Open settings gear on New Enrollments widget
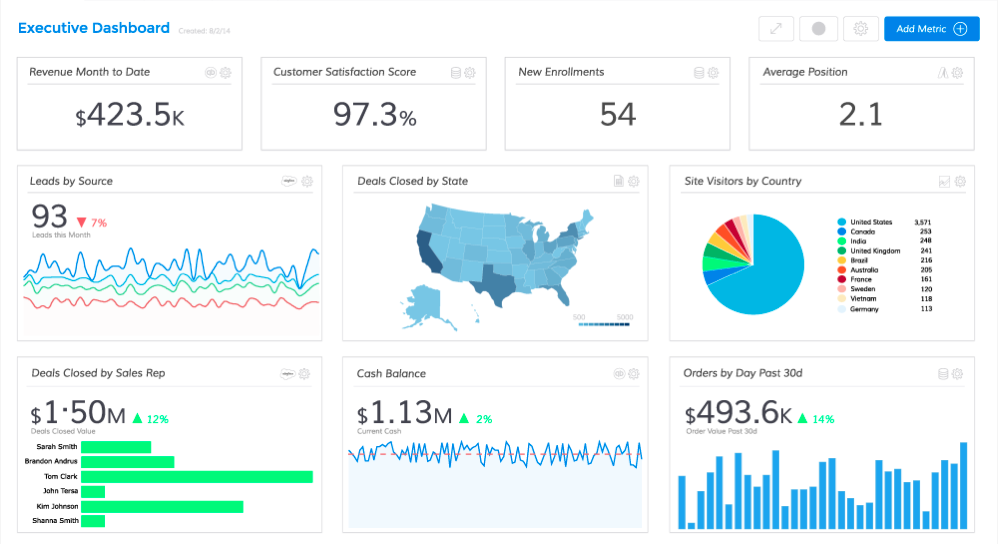 point(714,73)
